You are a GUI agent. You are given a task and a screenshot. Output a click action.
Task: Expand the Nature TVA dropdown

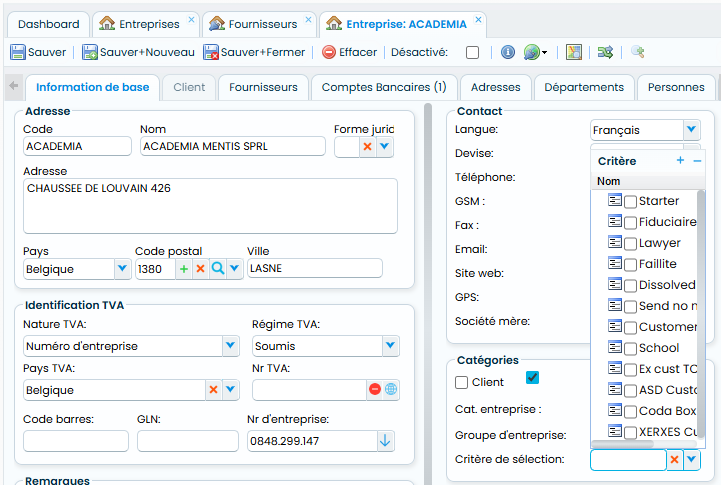tap(230, 345)
